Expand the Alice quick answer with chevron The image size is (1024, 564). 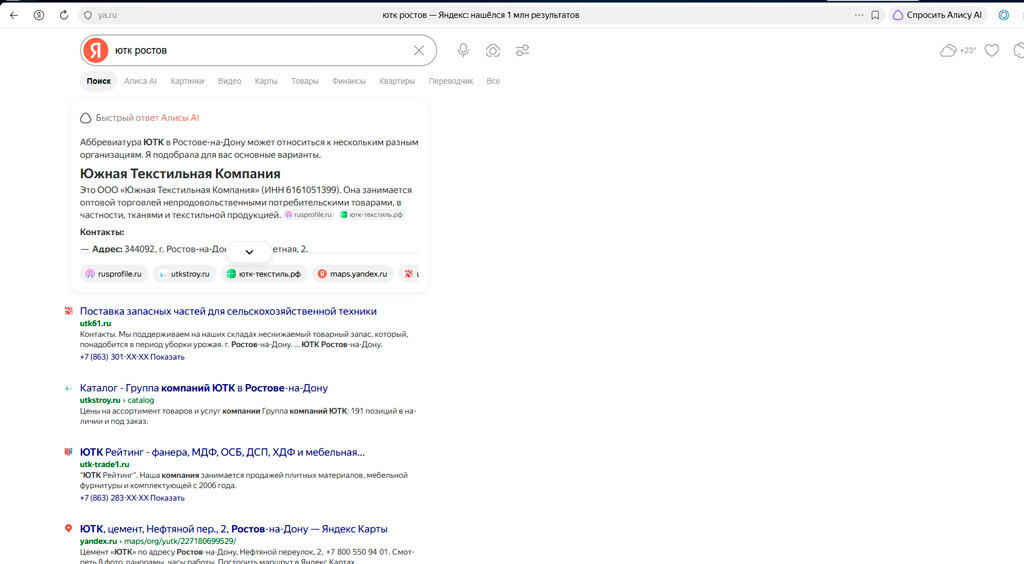click(x=249, y=252)
